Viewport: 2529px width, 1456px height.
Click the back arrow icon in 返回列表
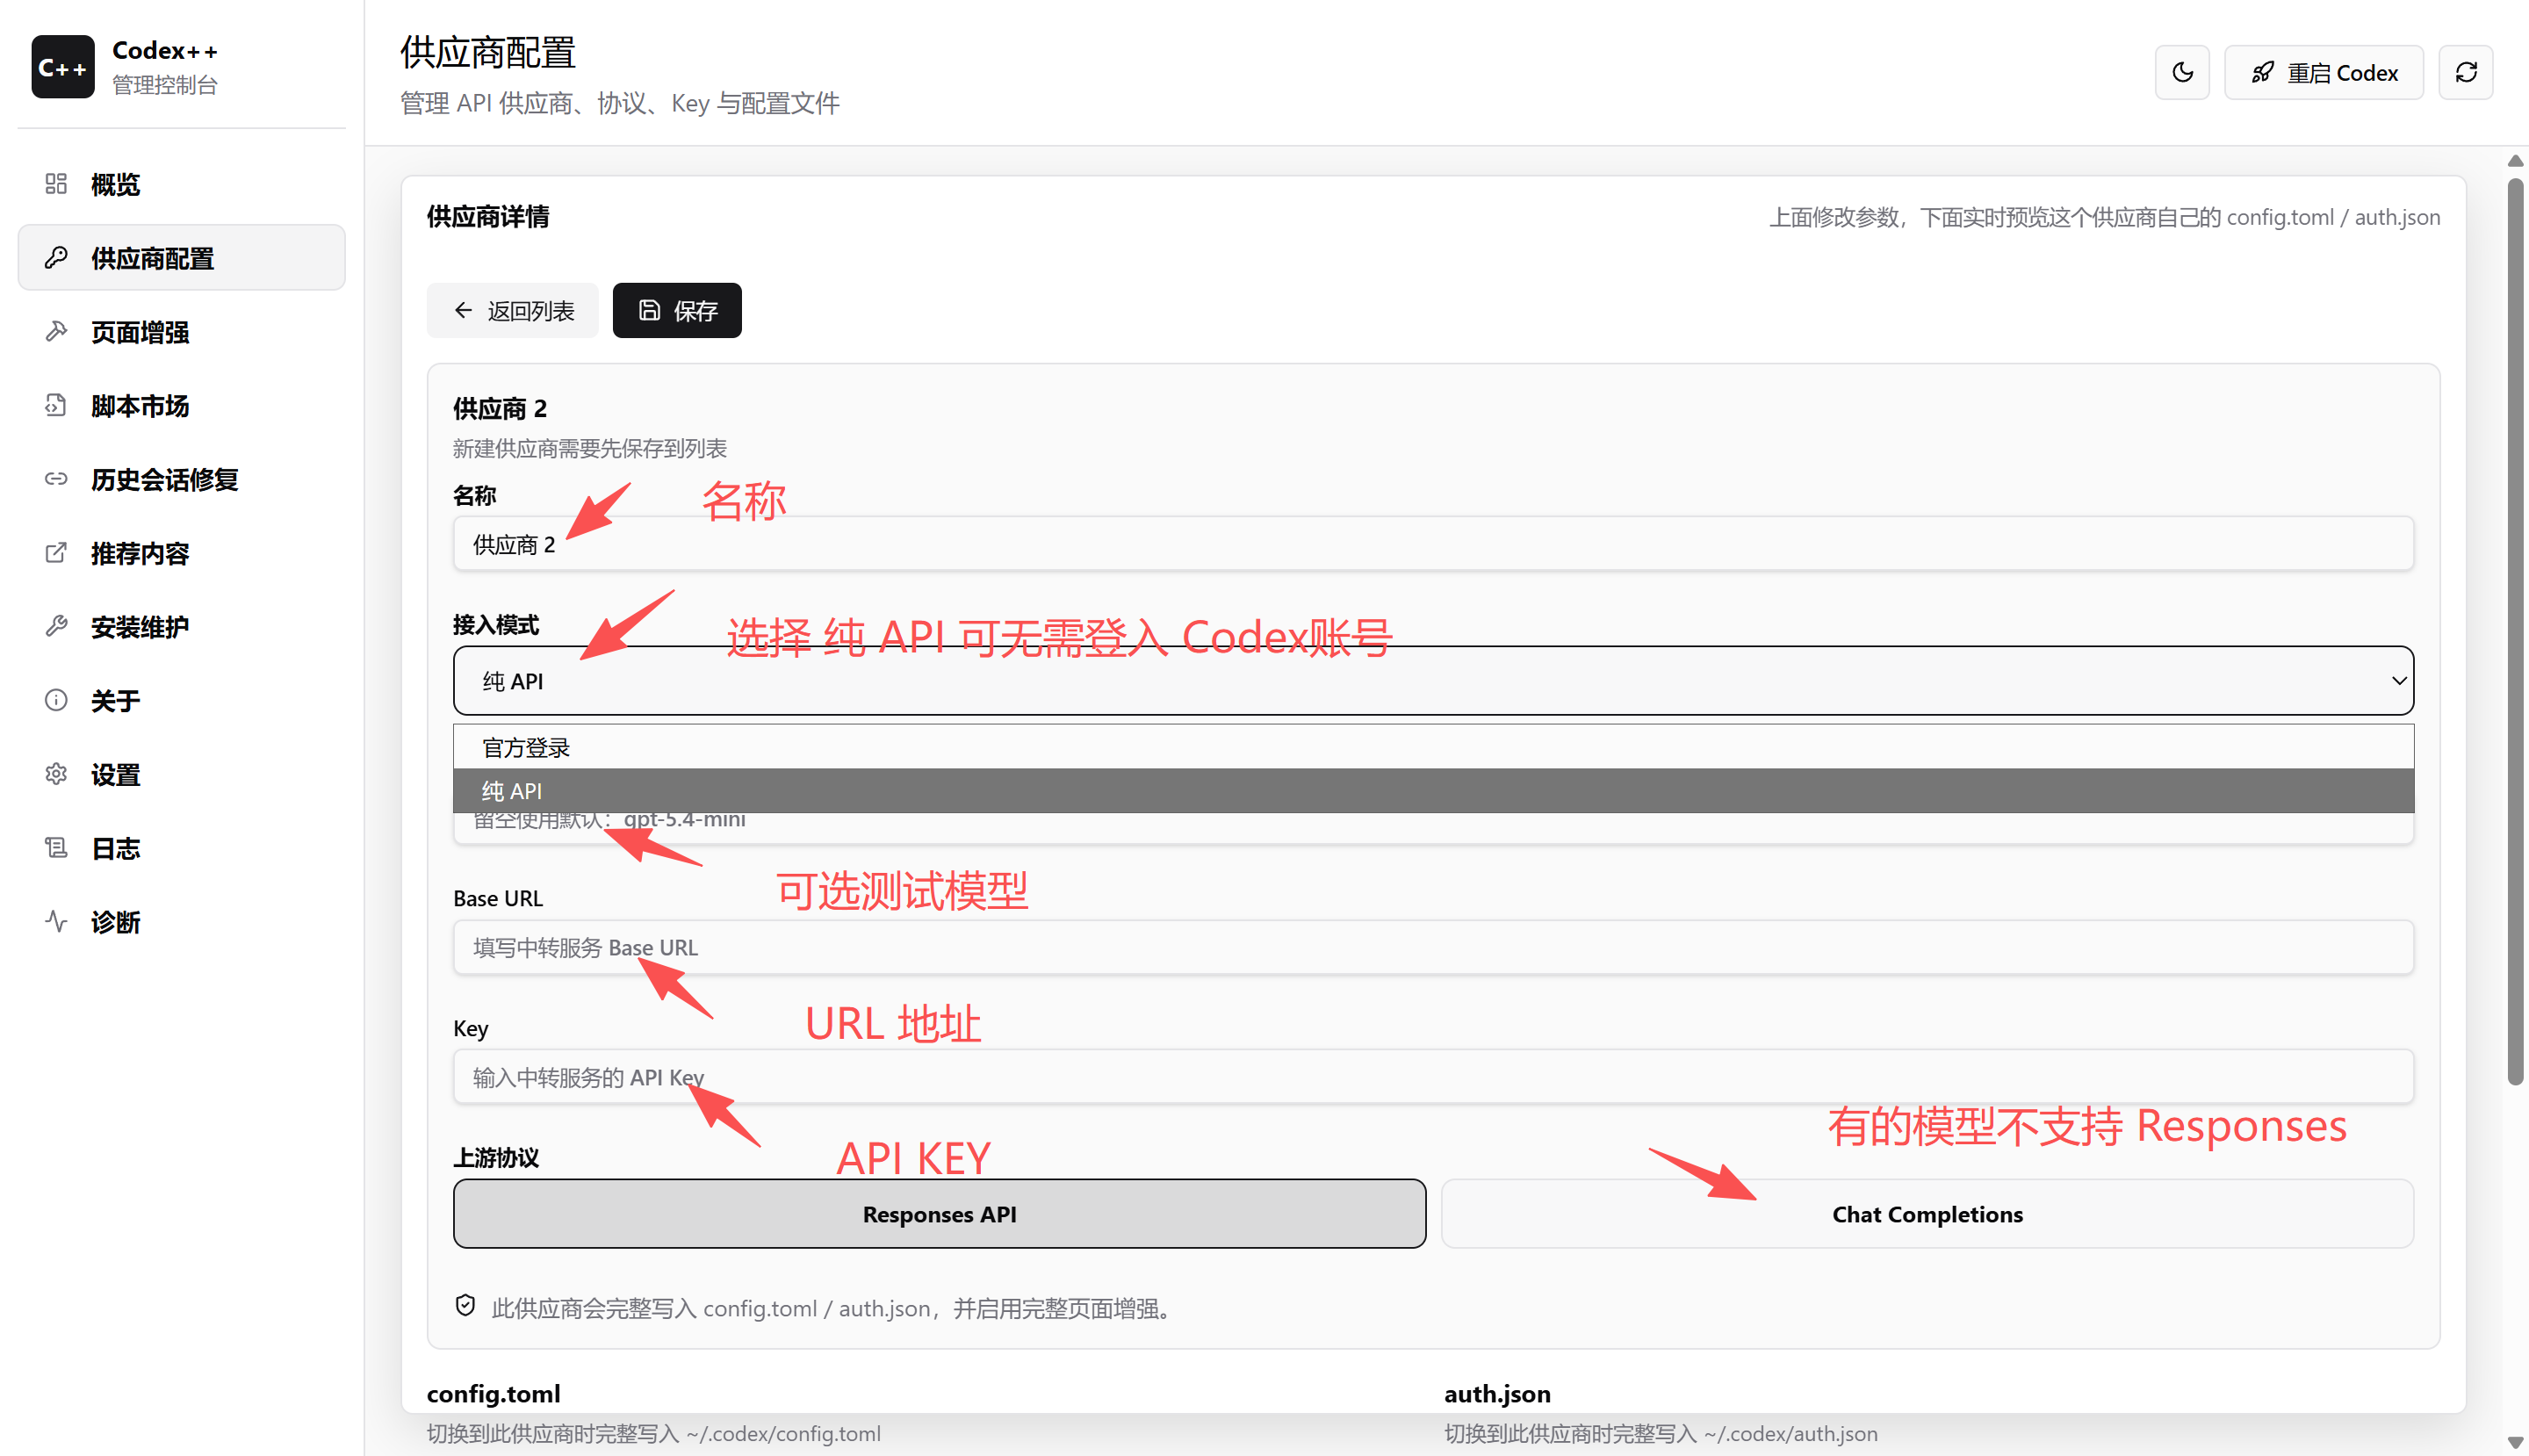click(463, 310)
